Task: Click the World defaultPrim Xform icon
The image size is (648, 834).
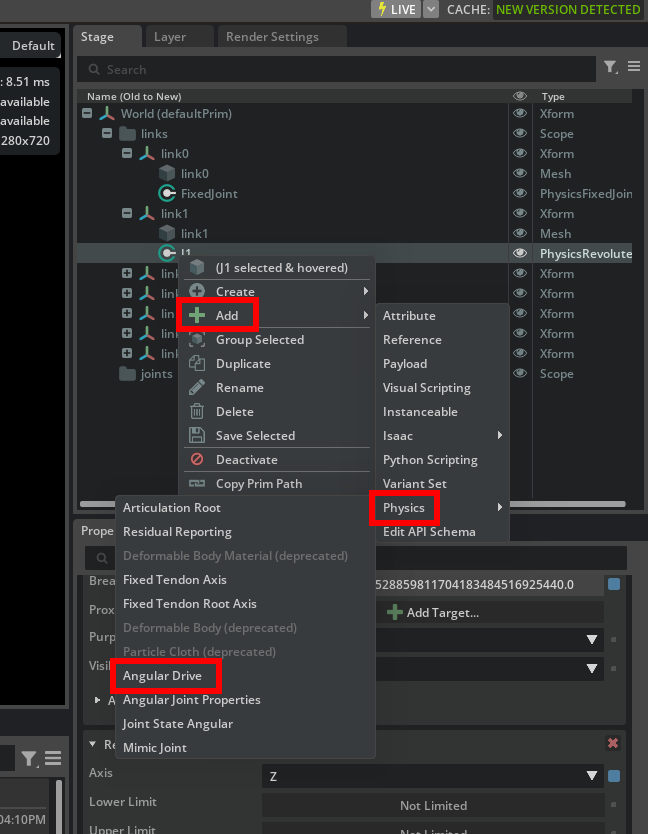Action: (107, 114)
